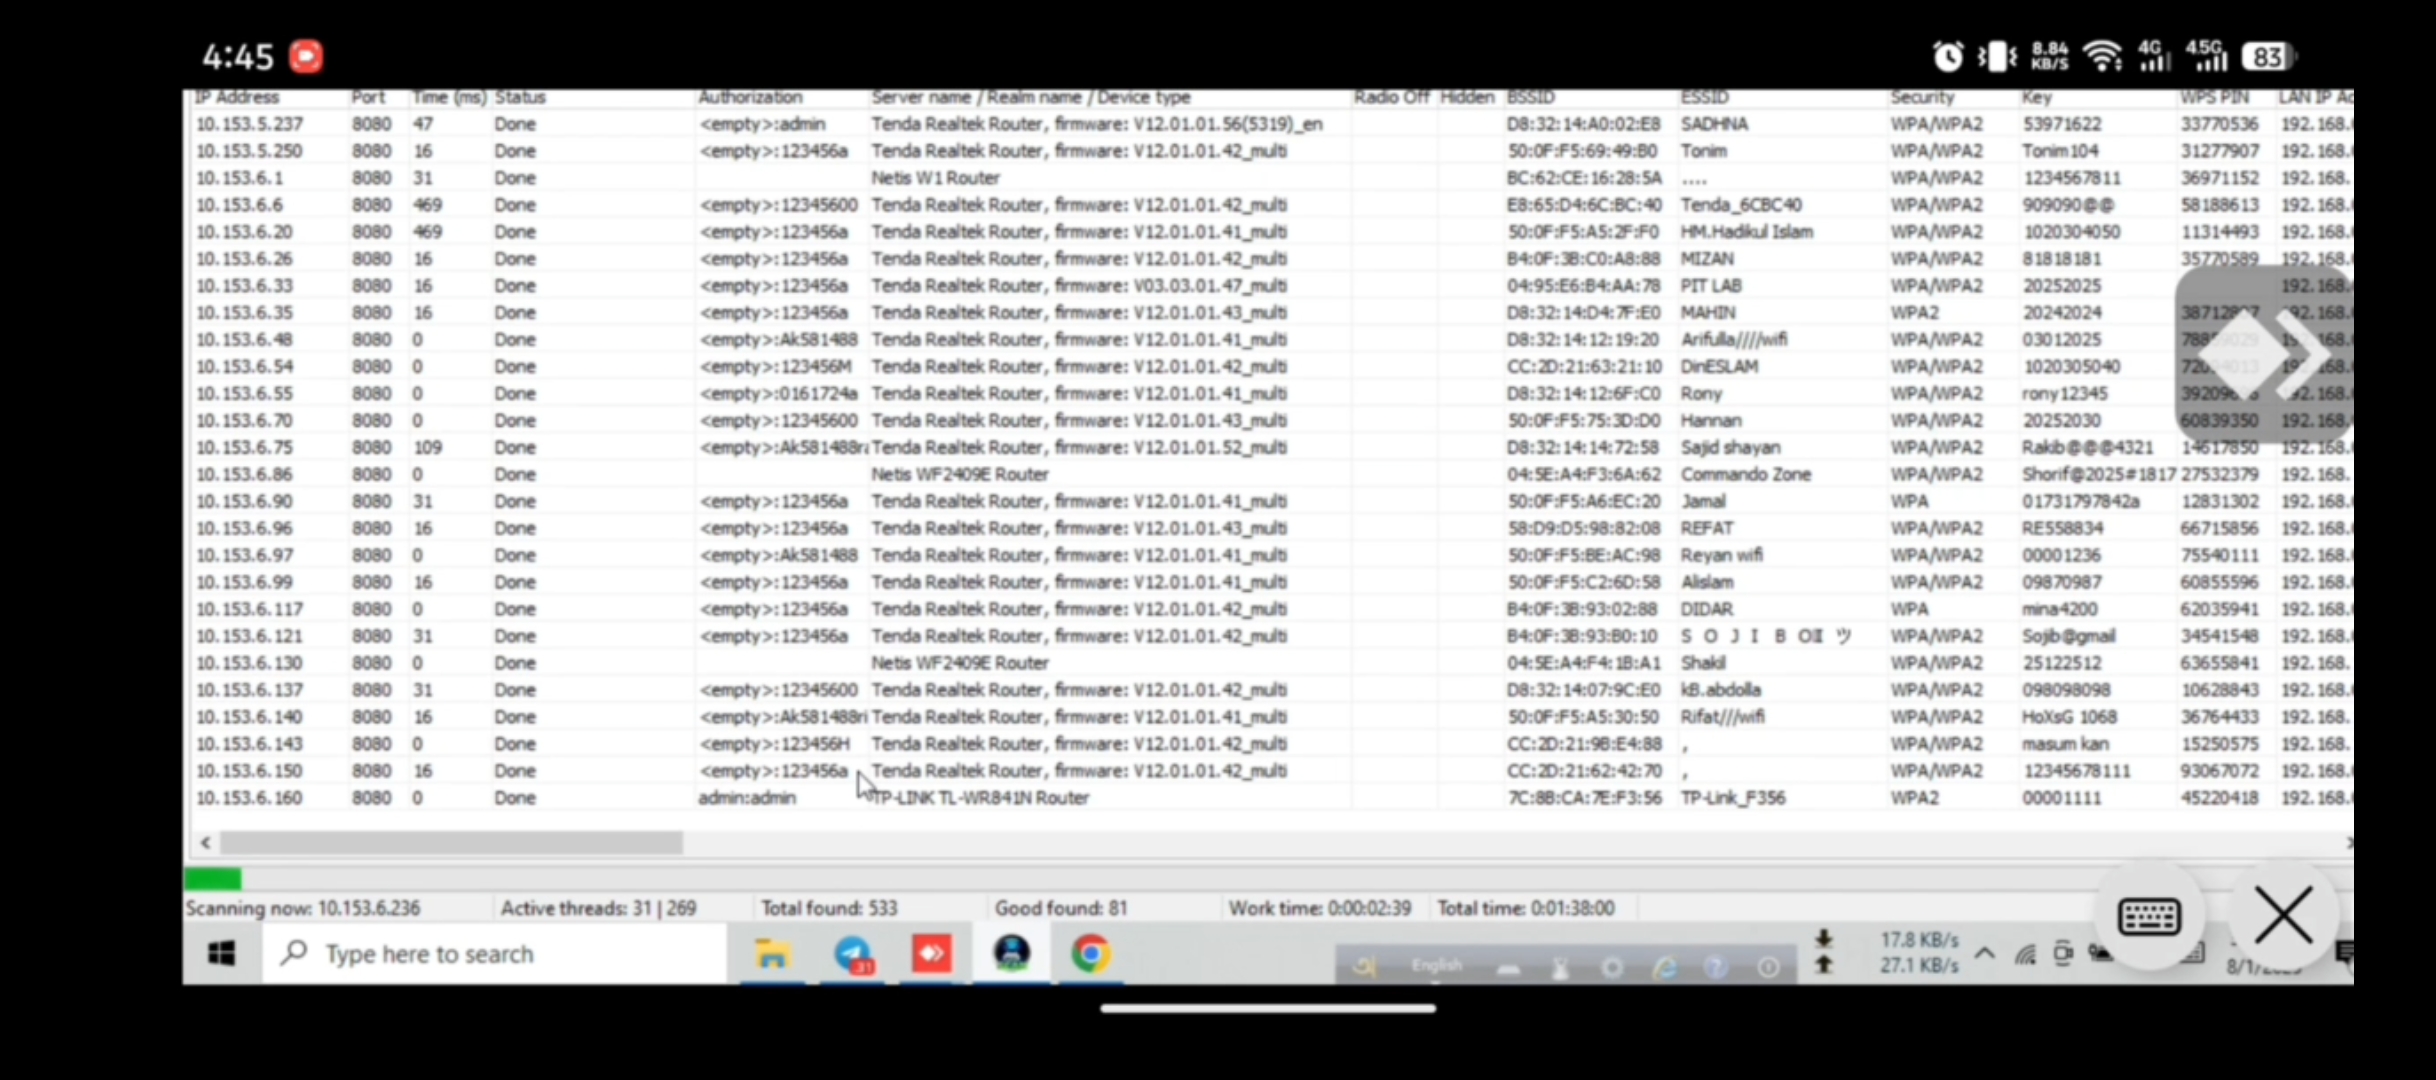Open Telegram from the taskbar
Image resolution: width=2436 pixels, height=1080 pixels.
[853, 954]
